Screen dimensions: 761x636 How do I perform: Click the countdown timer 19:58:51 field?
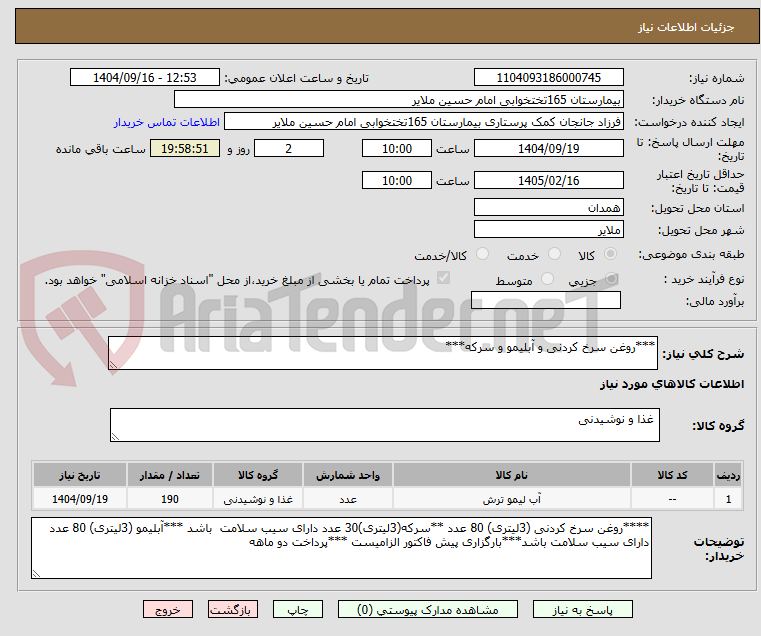[184, 148]
